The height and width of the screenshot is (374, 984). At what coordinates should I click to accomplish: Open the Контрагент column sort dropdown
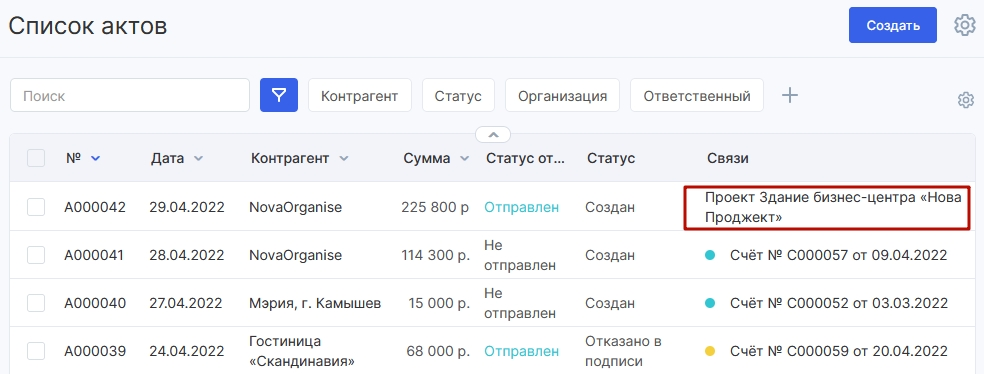(x=343, y=159)
